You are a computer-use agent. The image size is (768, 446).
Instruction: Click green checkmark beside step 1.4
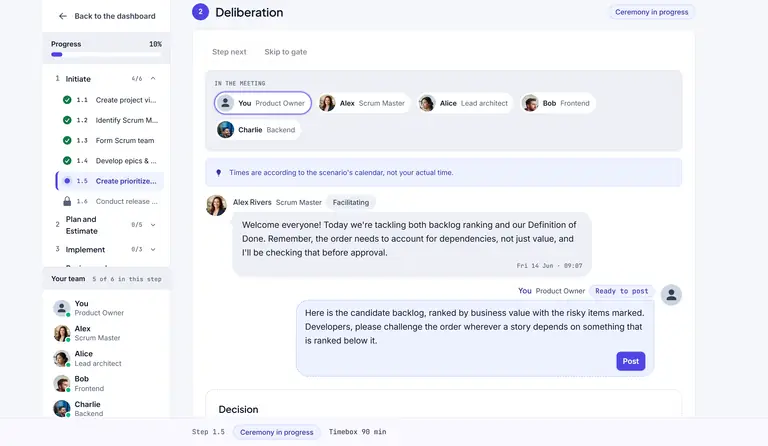[x=67, y=161]
